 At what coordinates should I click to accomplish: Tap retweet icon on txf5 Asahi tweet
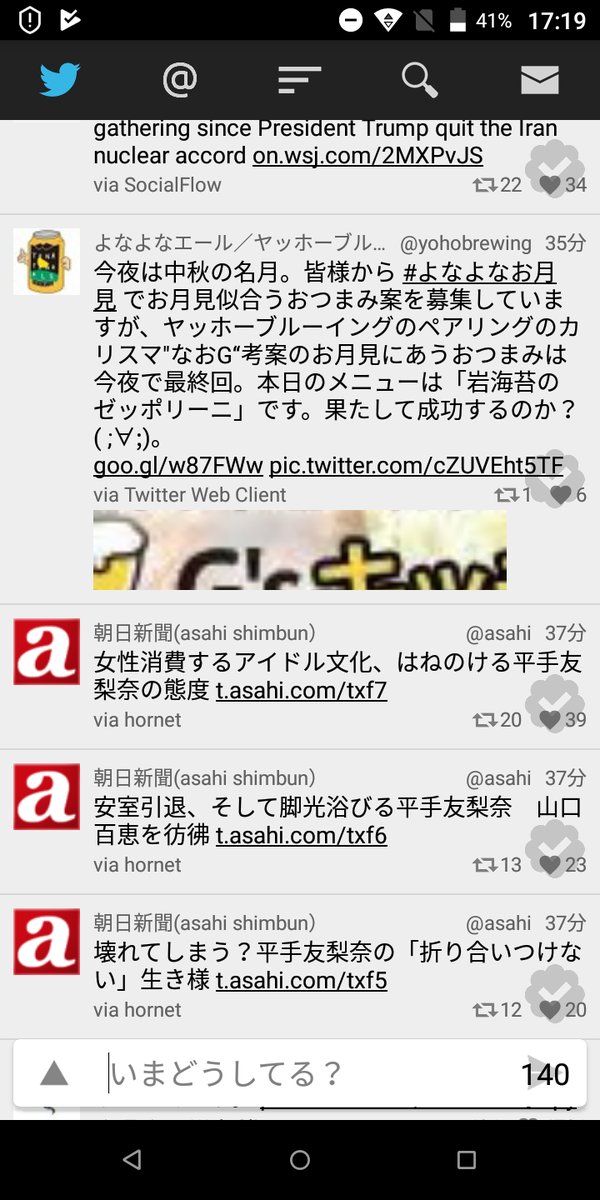click(485, 1009)
